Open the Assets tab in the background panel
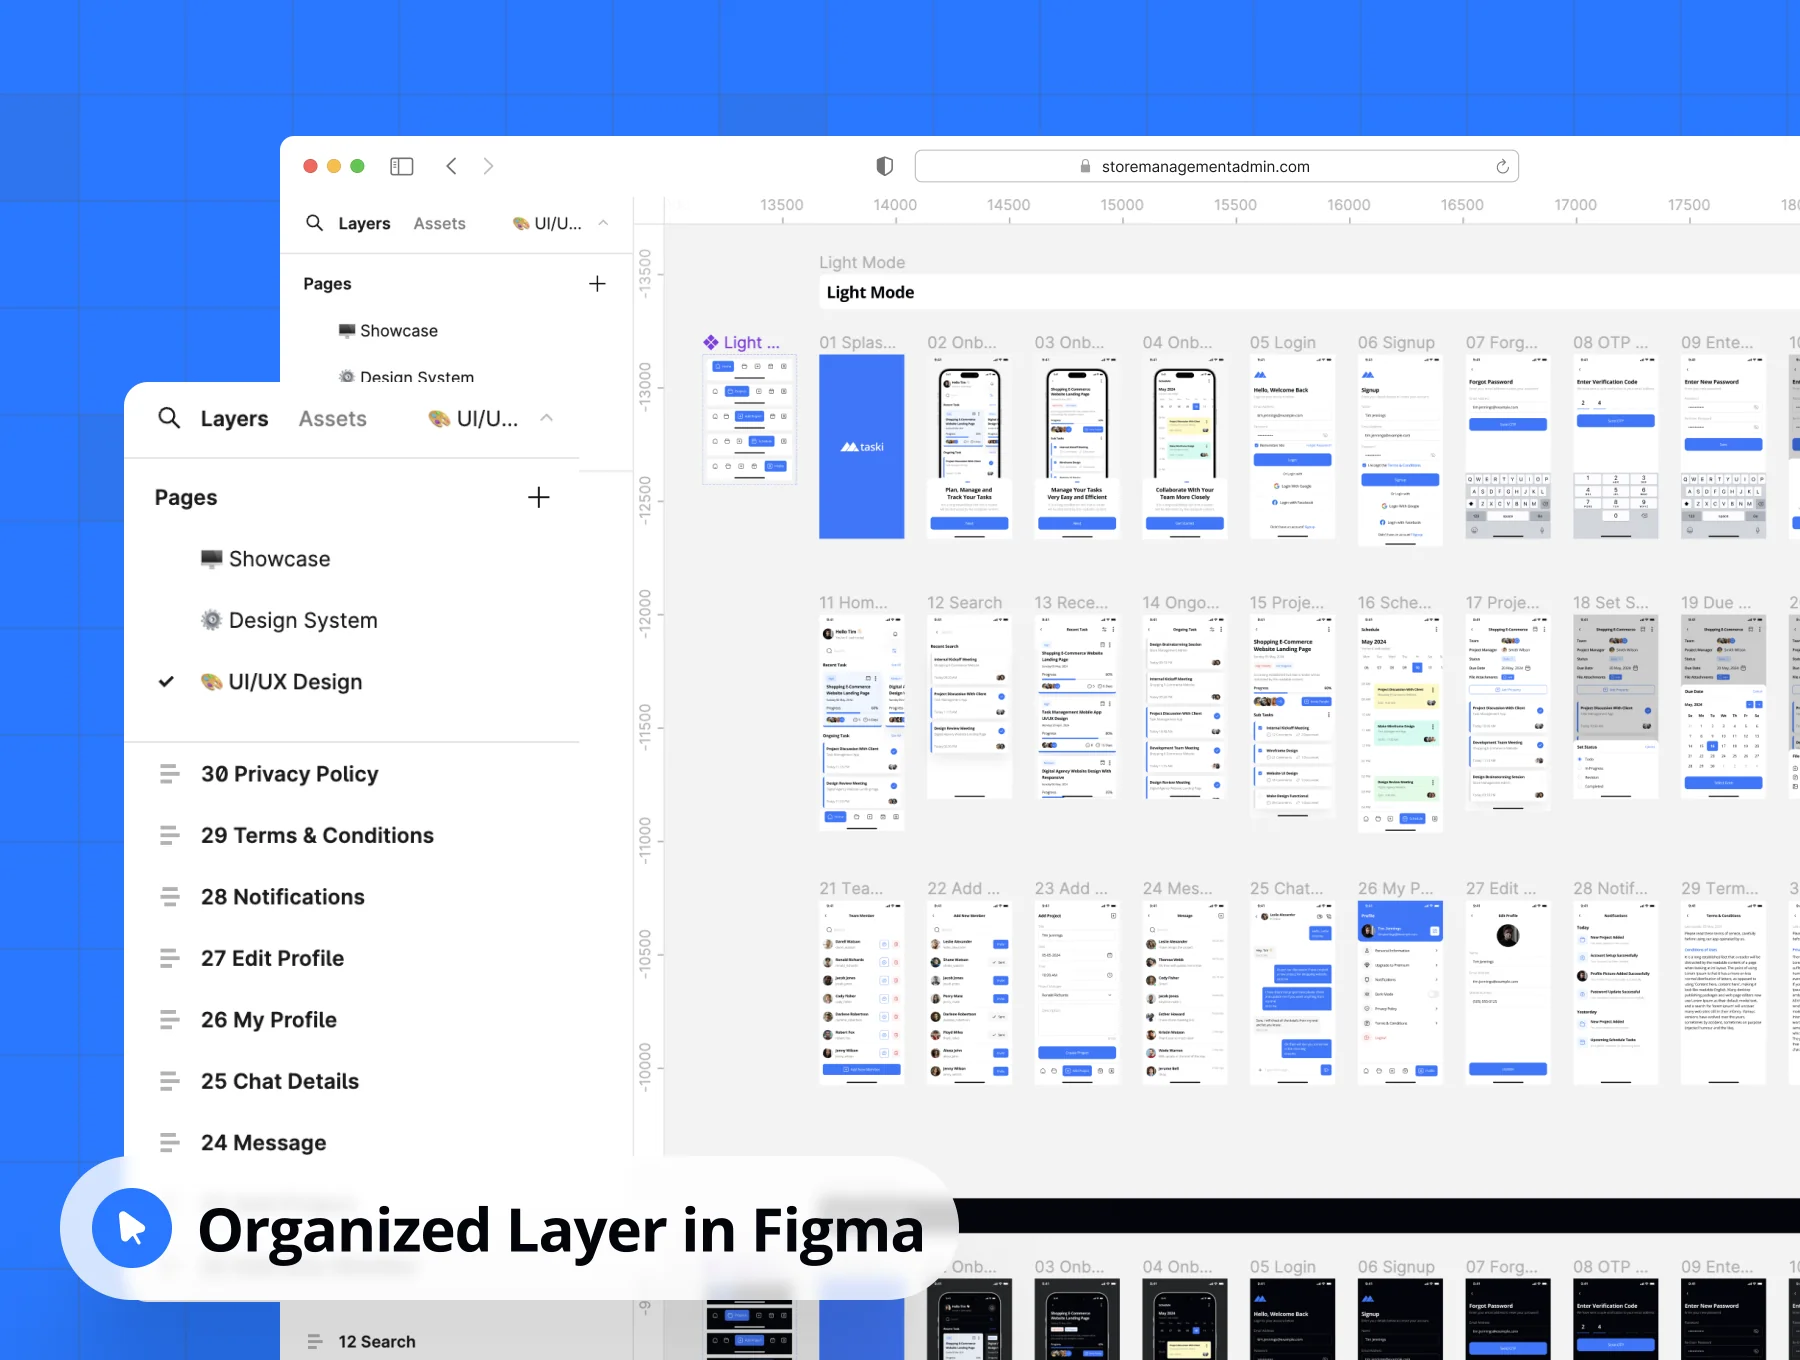1800x1360 pixels. tap(439, 224)
